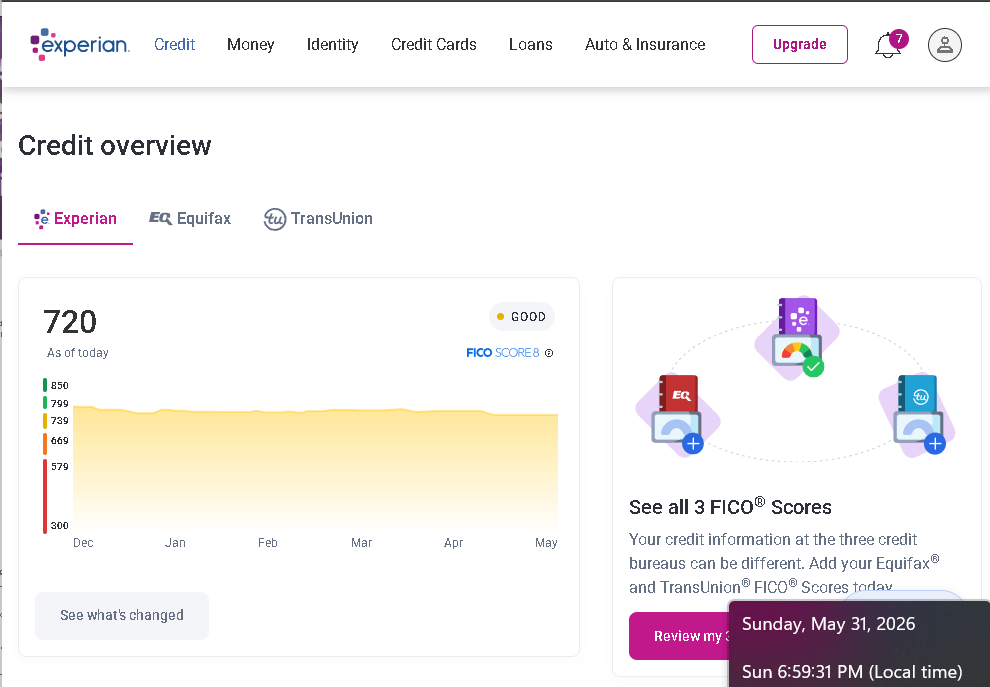This screenshot has width=990, height=687.
Task: Click the 300 scale label
Action: (59, 525)
